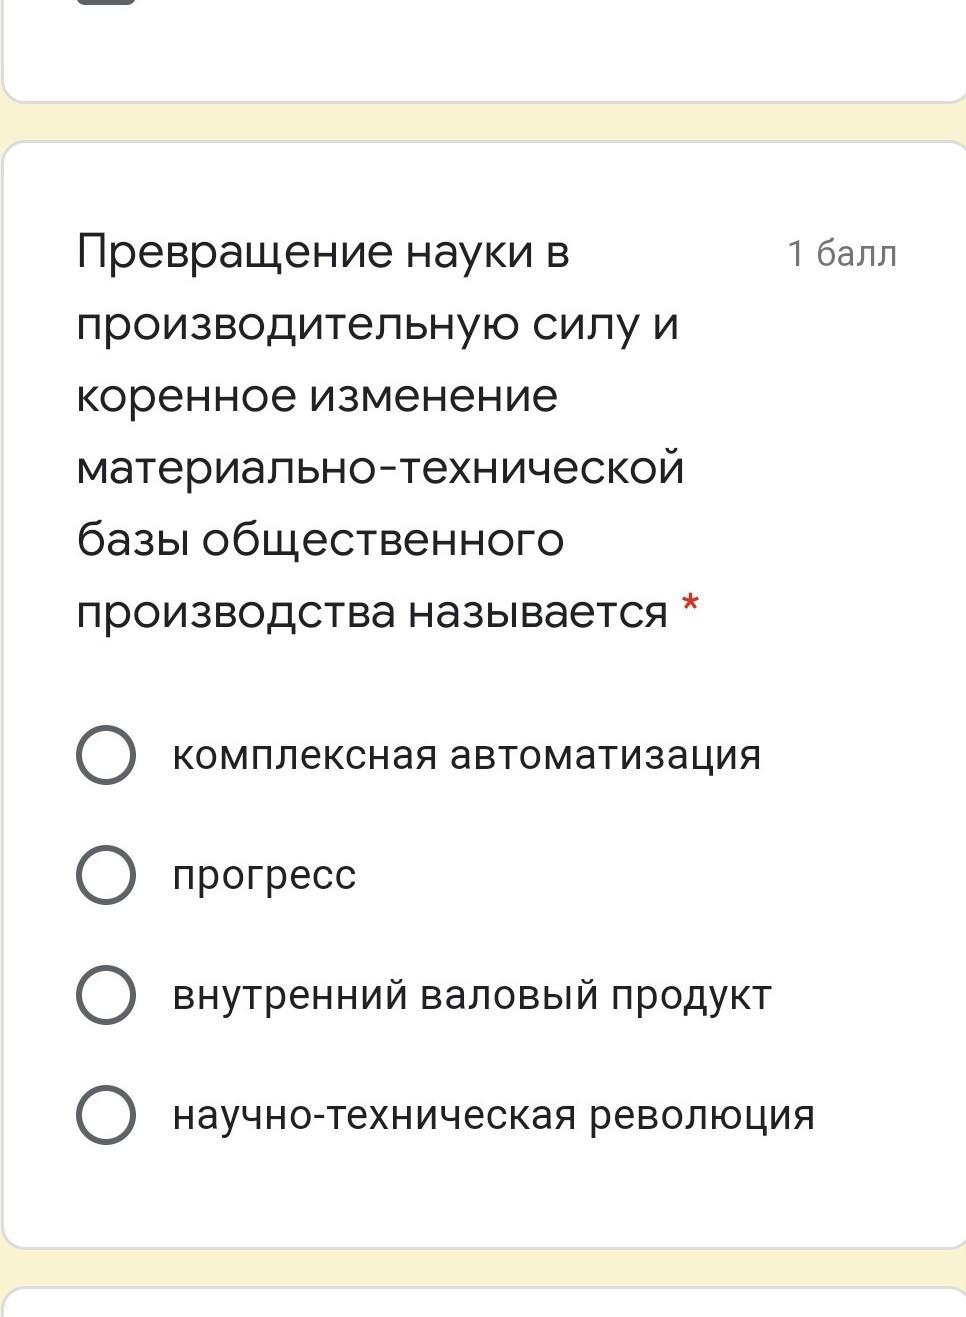Click the 1 балл points indicator
The image size is (966, 1317).
pyautogui.click(x=841, y=254)
